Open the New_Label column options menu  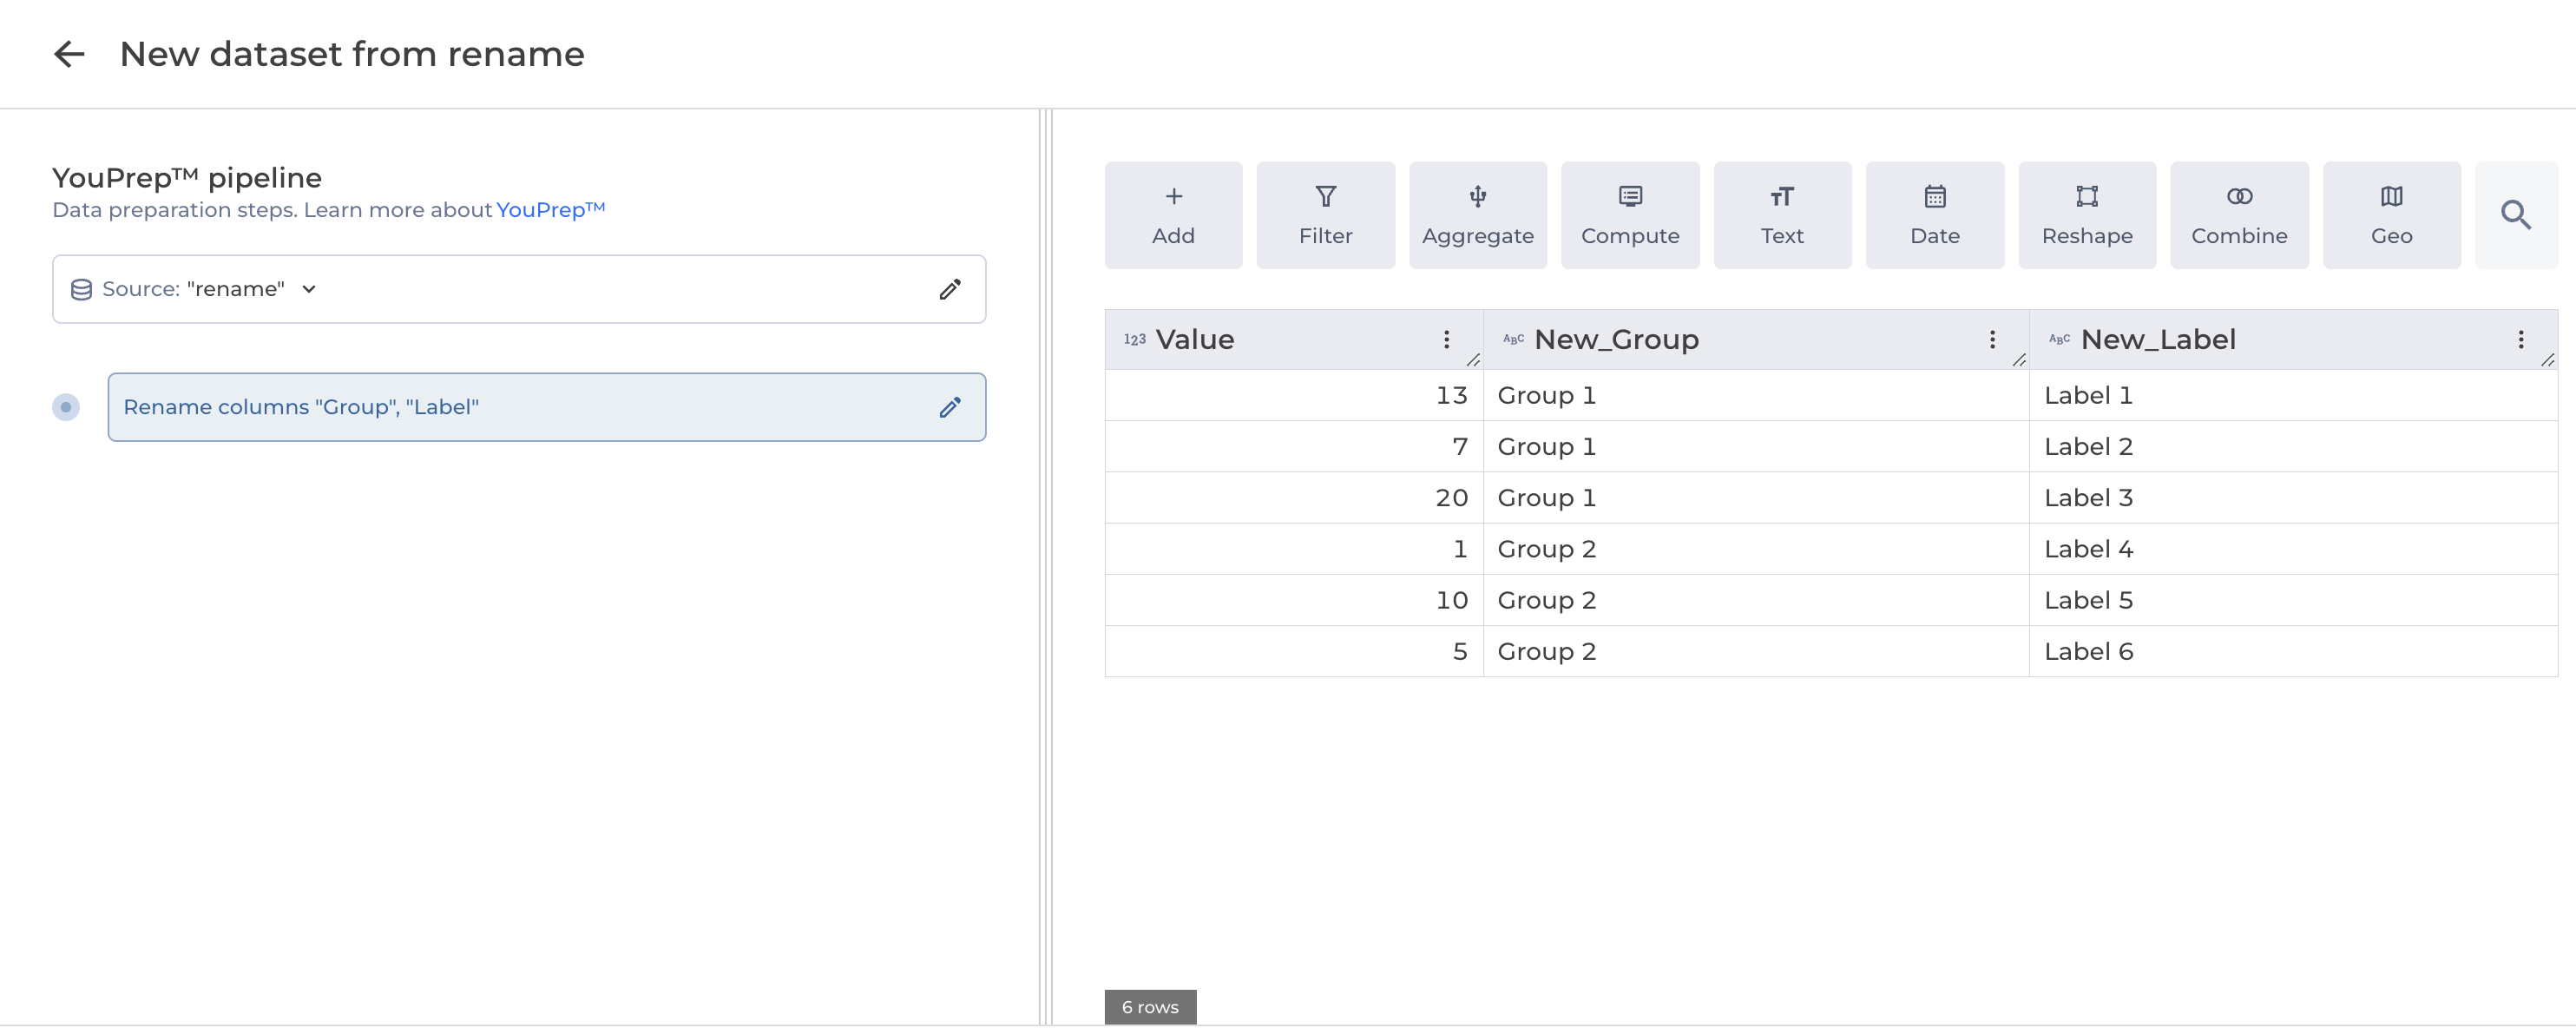coord(2520,340)
